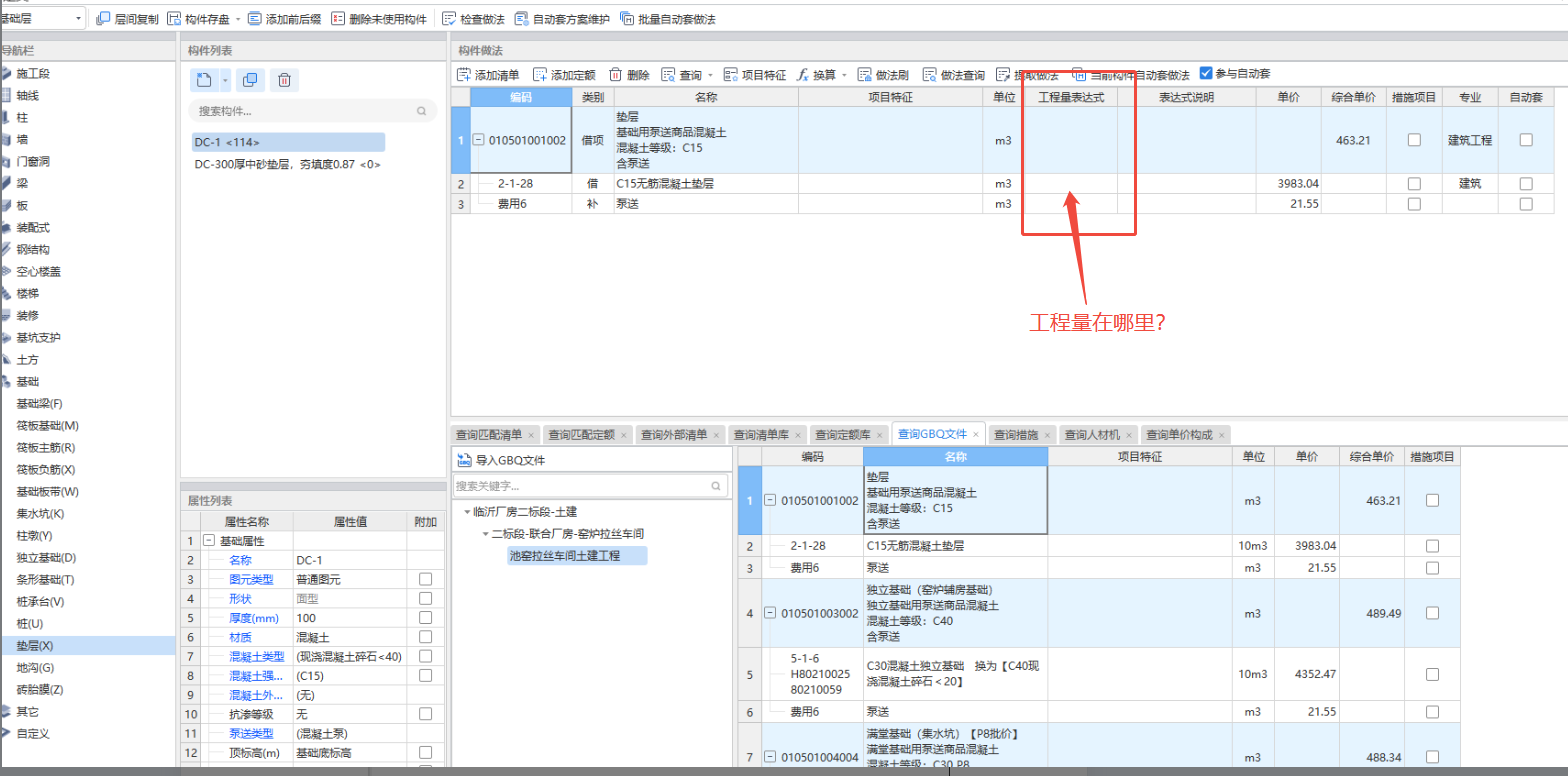Open dropdown arrow beside new component icon
The width and height of the screenshot is (1568, 776).
click(x=225, y=80)
